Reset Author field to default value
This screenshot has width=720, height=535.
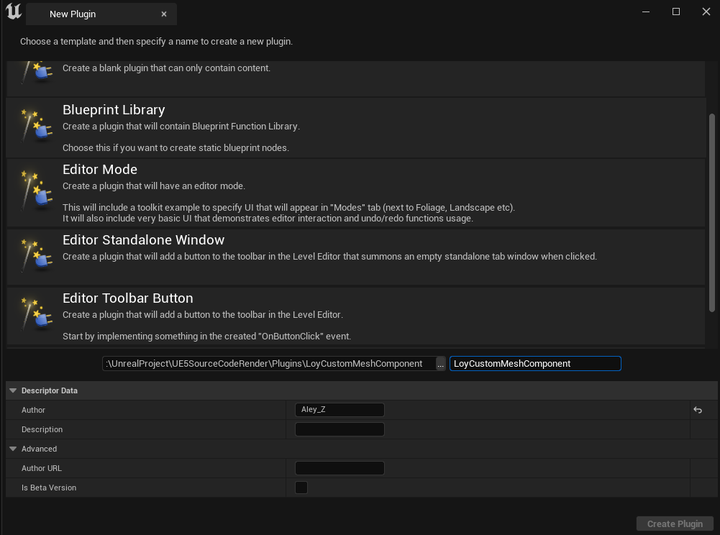point(698,410)
